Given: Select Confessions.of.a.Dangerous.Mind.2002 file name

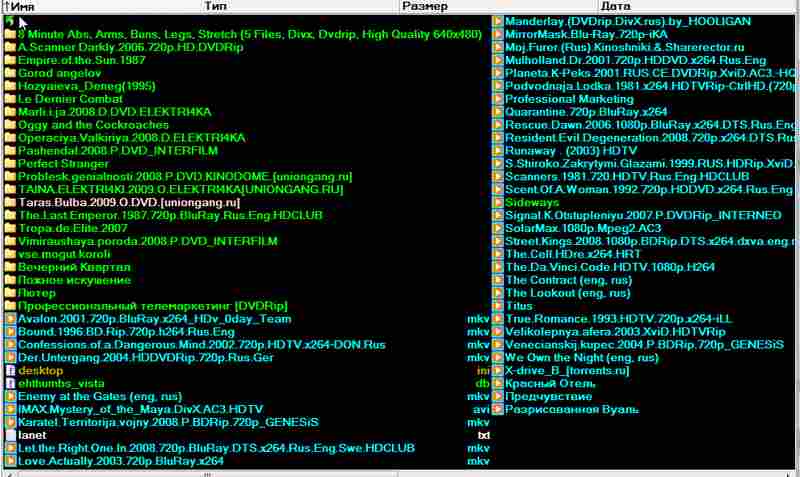Looking at the screenshot, I should (x=202, y=345).
